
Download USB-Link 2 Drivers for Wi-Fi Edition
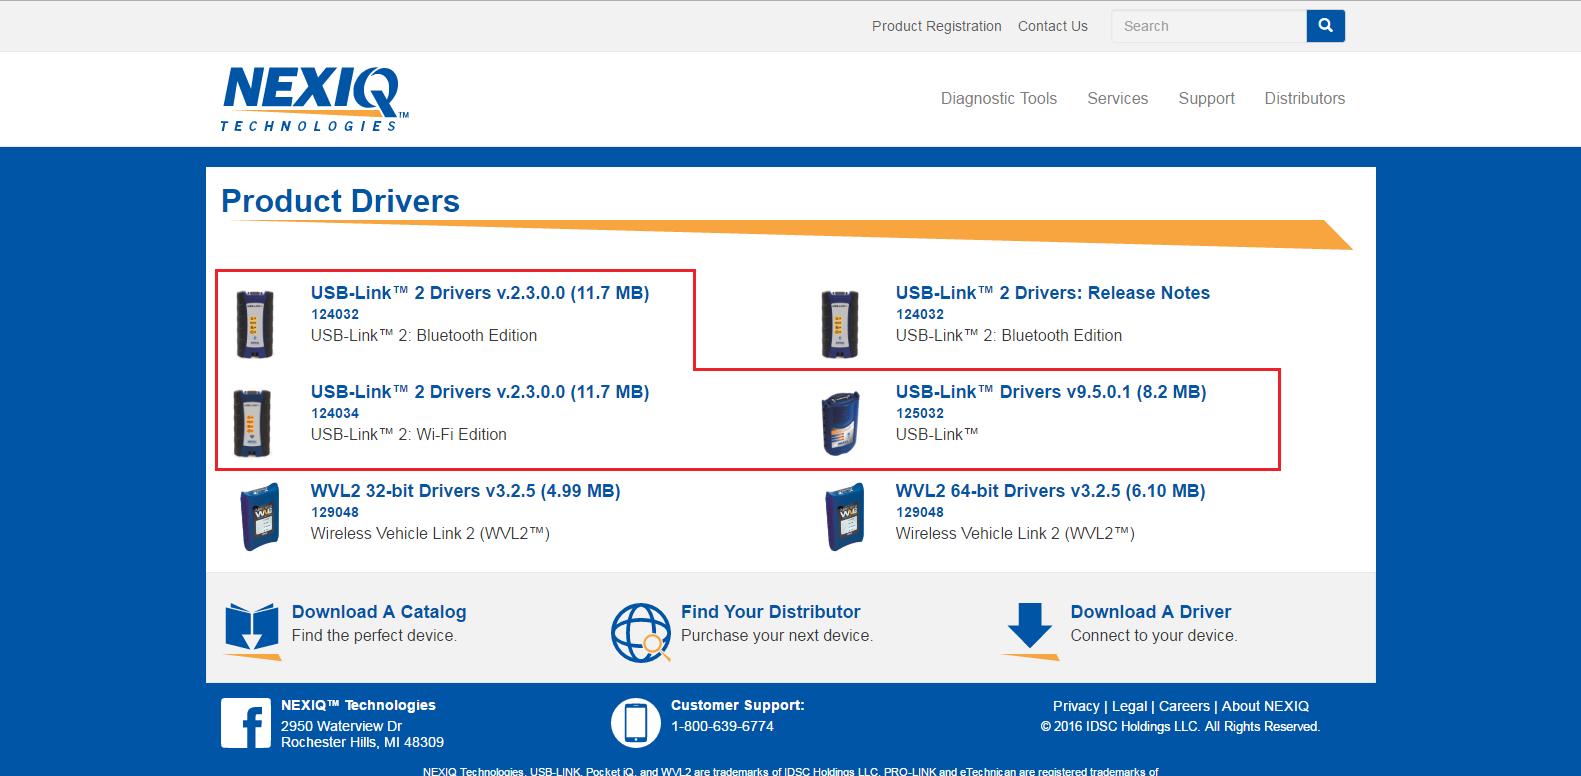pos(480,392)
